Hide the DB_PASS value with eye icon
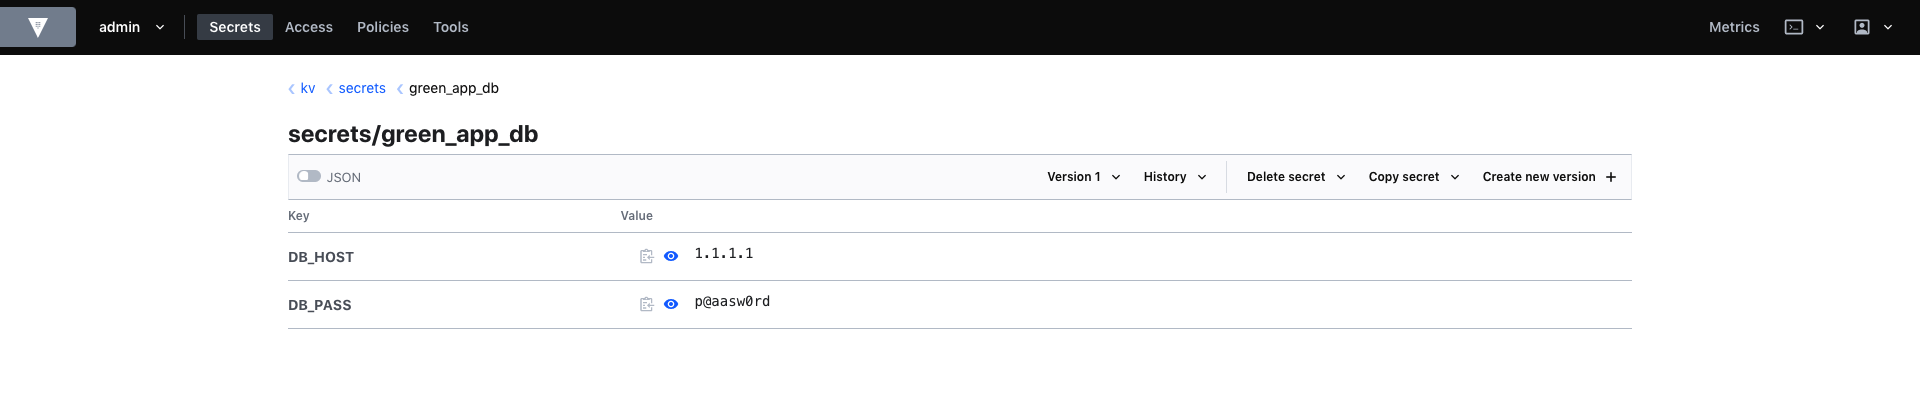 click(x=671, y=305)
